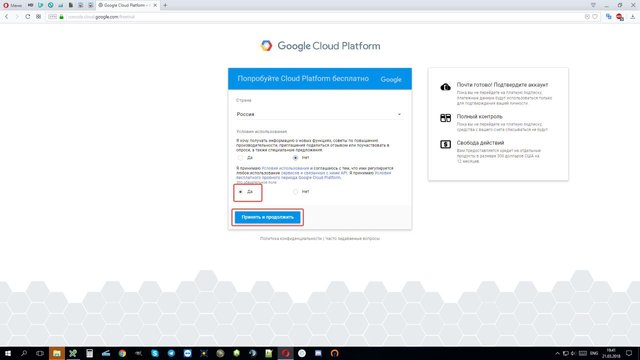Switch to Opera in the taskbar

(285, 353)
